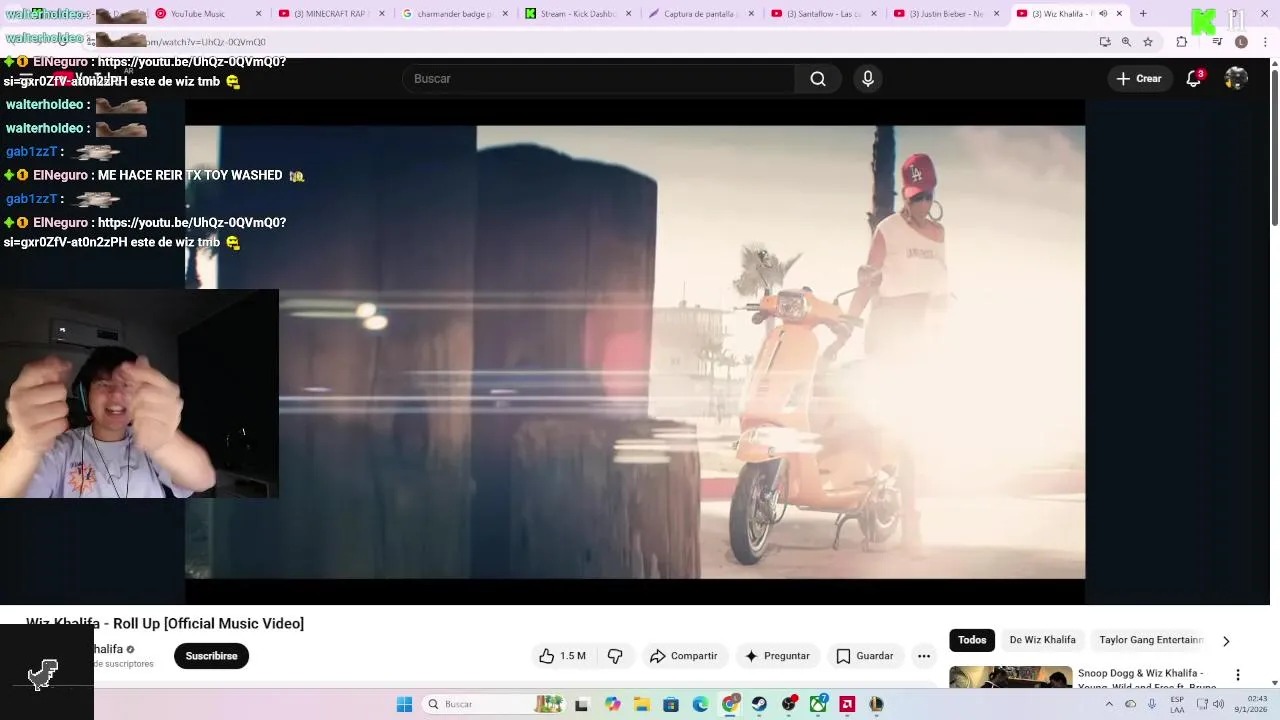Select the Taylor Gang Entertainment chip
Image resolution: width=1280 pixels, height=720 pixels.
point(1150,640)
